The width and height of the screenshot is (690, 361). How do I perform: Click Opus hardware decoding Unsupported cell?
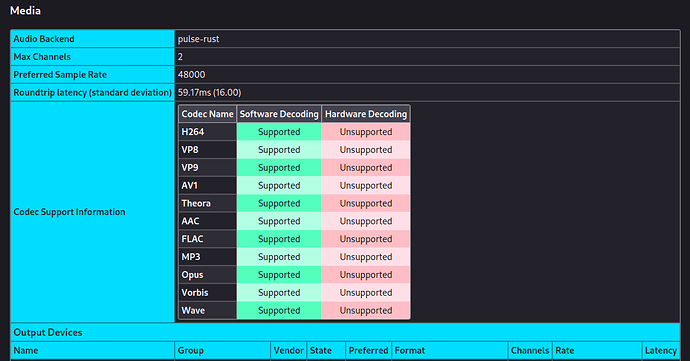pyautogui.click(x=366, y=274)
